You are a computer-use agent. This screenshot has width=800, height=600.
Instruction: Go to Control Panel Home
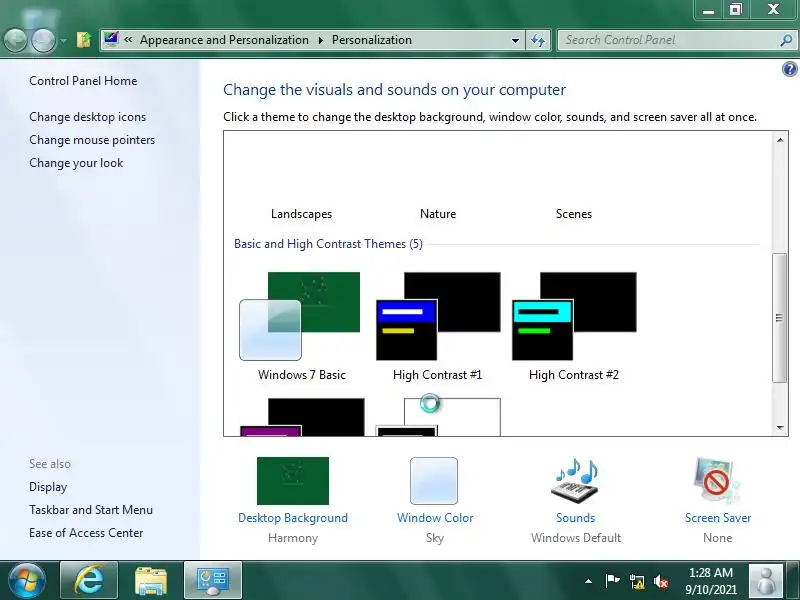83,81
